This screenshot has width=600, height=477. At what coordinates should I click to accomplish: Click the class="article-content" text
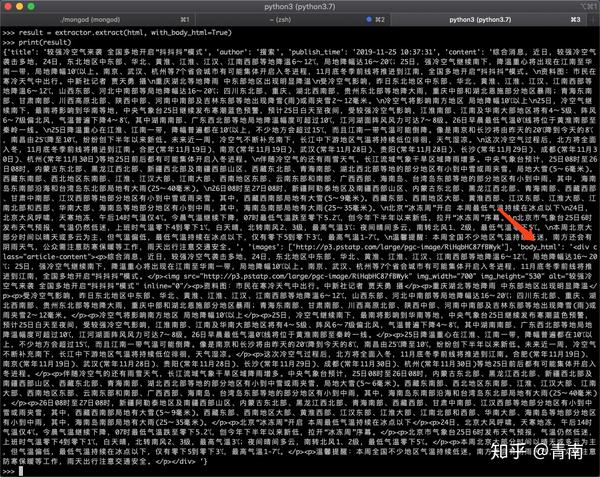point(49,257)
